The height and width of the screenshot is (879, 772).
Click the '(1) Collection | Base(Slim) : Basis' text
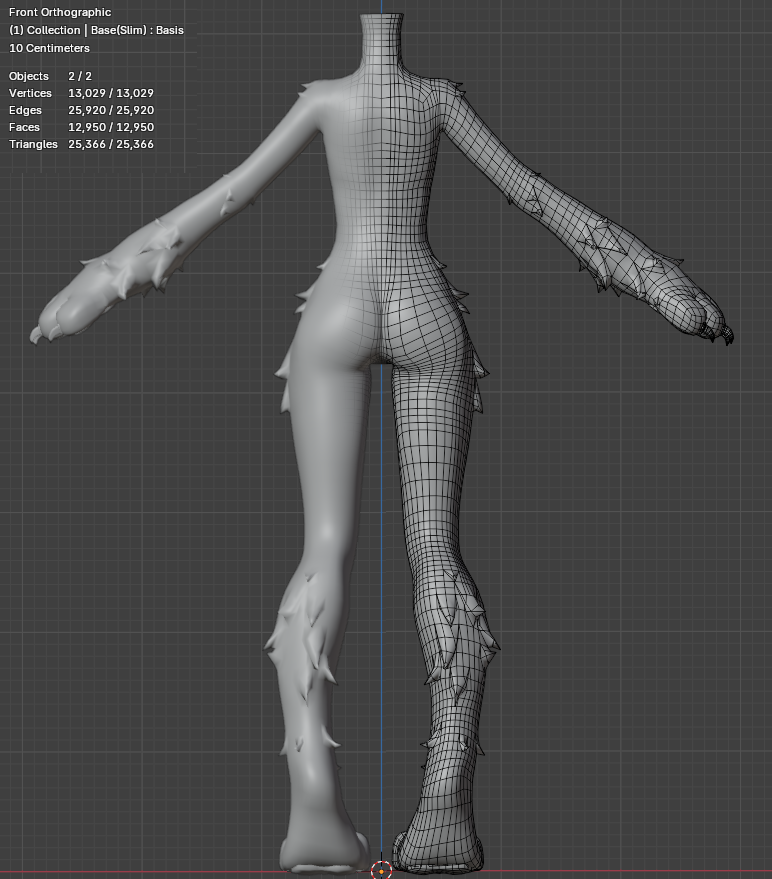[x=96, y=30]
